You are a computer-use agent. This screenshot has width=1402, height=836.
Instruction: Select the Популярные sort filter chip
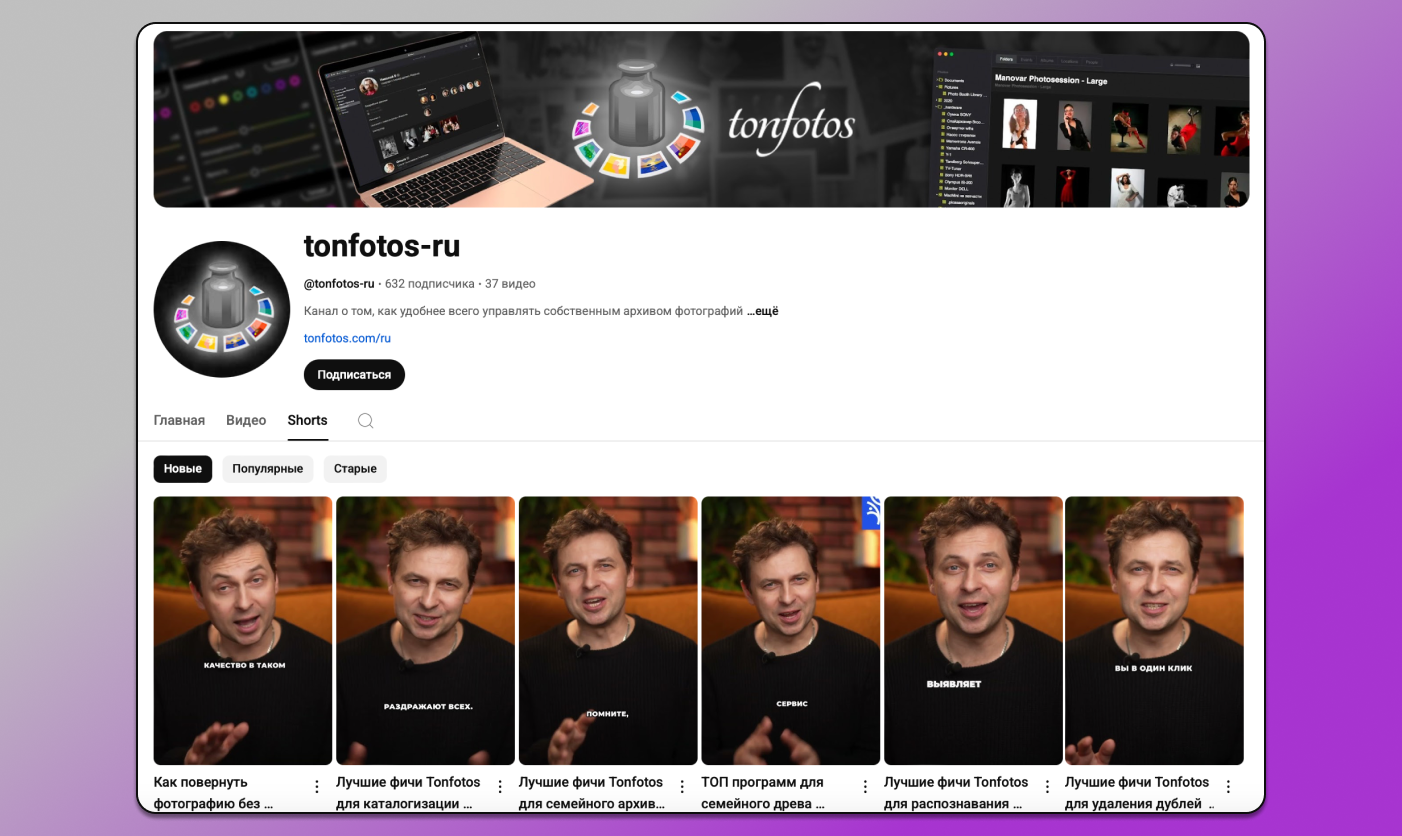[268, 469]
